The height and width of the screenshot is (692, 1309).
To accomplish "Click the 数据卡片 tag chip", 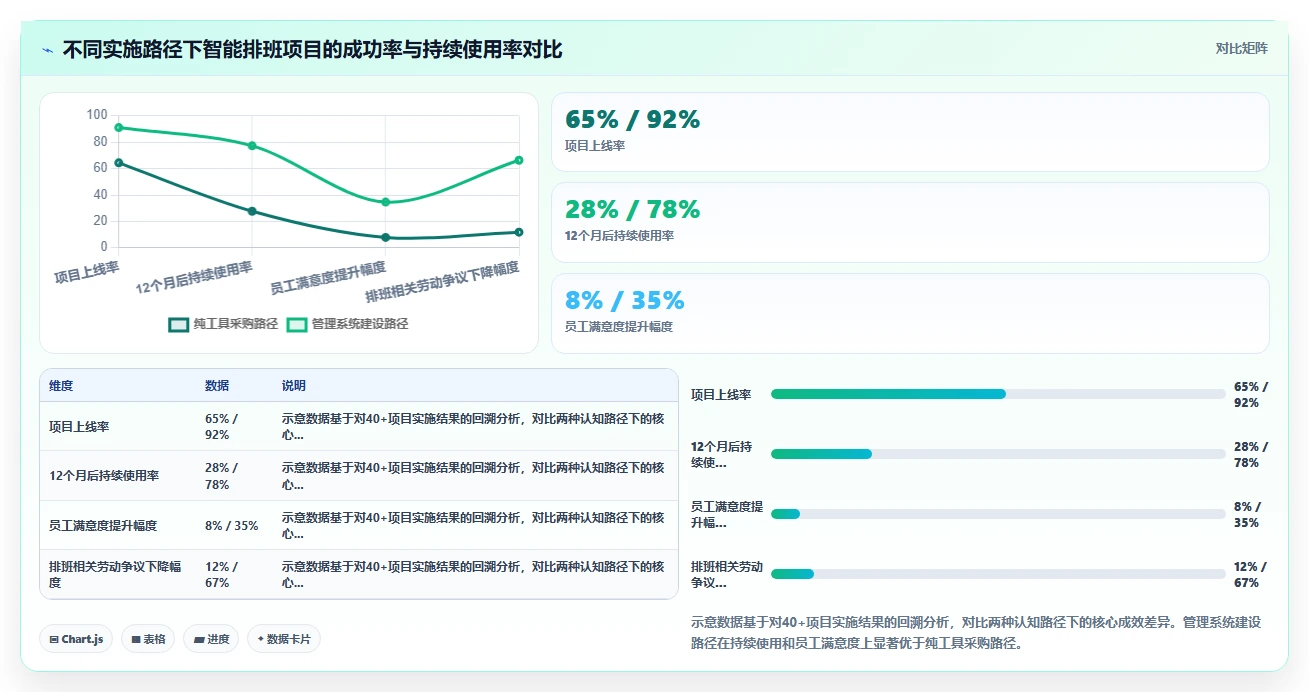I will [x=284, y=639].
